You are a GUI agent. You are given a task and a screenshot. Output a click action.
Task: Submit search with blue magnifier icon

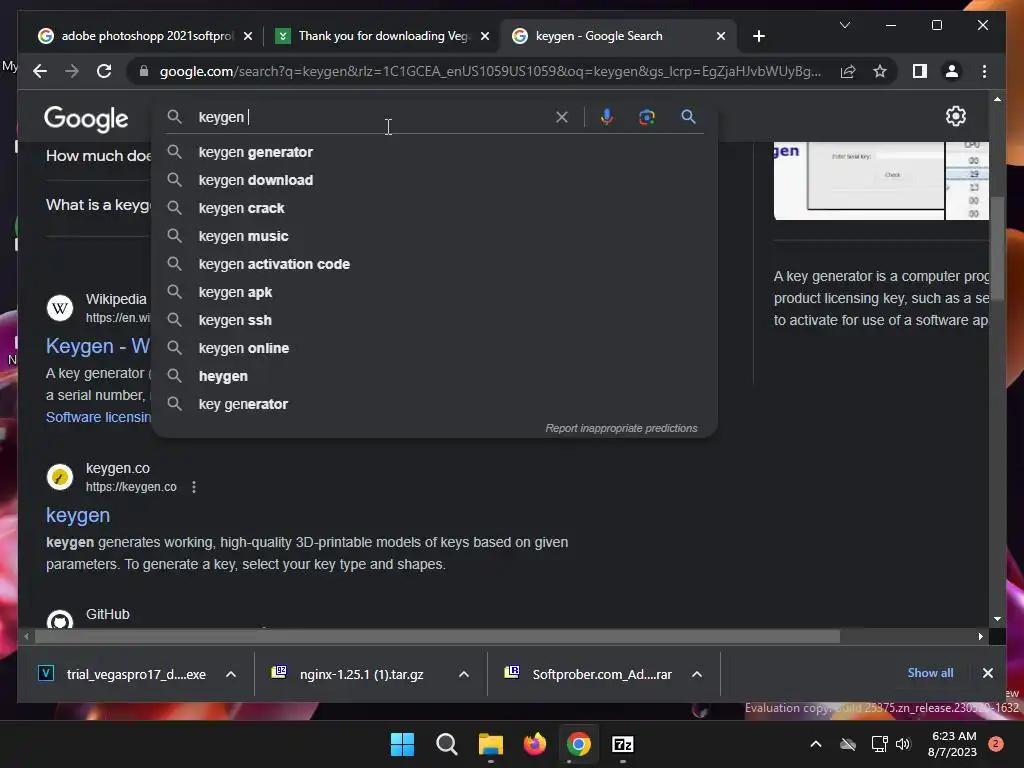pyautogui.click(x=688, y=117)
